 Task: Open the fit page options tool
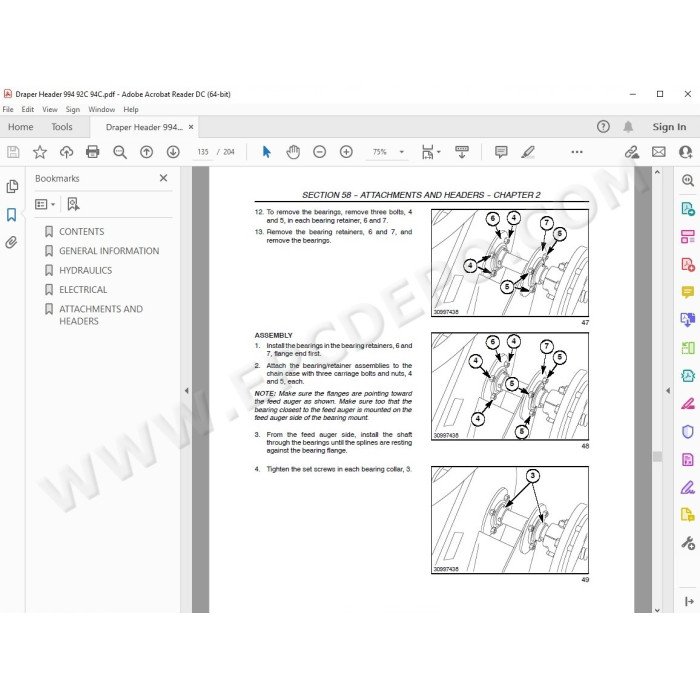(x=427, y=152)
